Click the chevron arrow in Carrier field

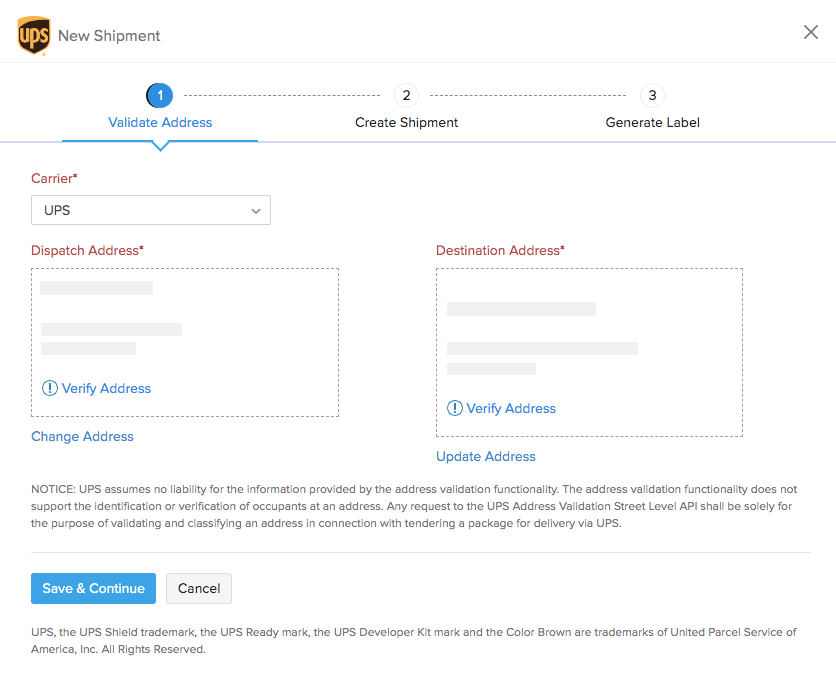click(256, 211)
